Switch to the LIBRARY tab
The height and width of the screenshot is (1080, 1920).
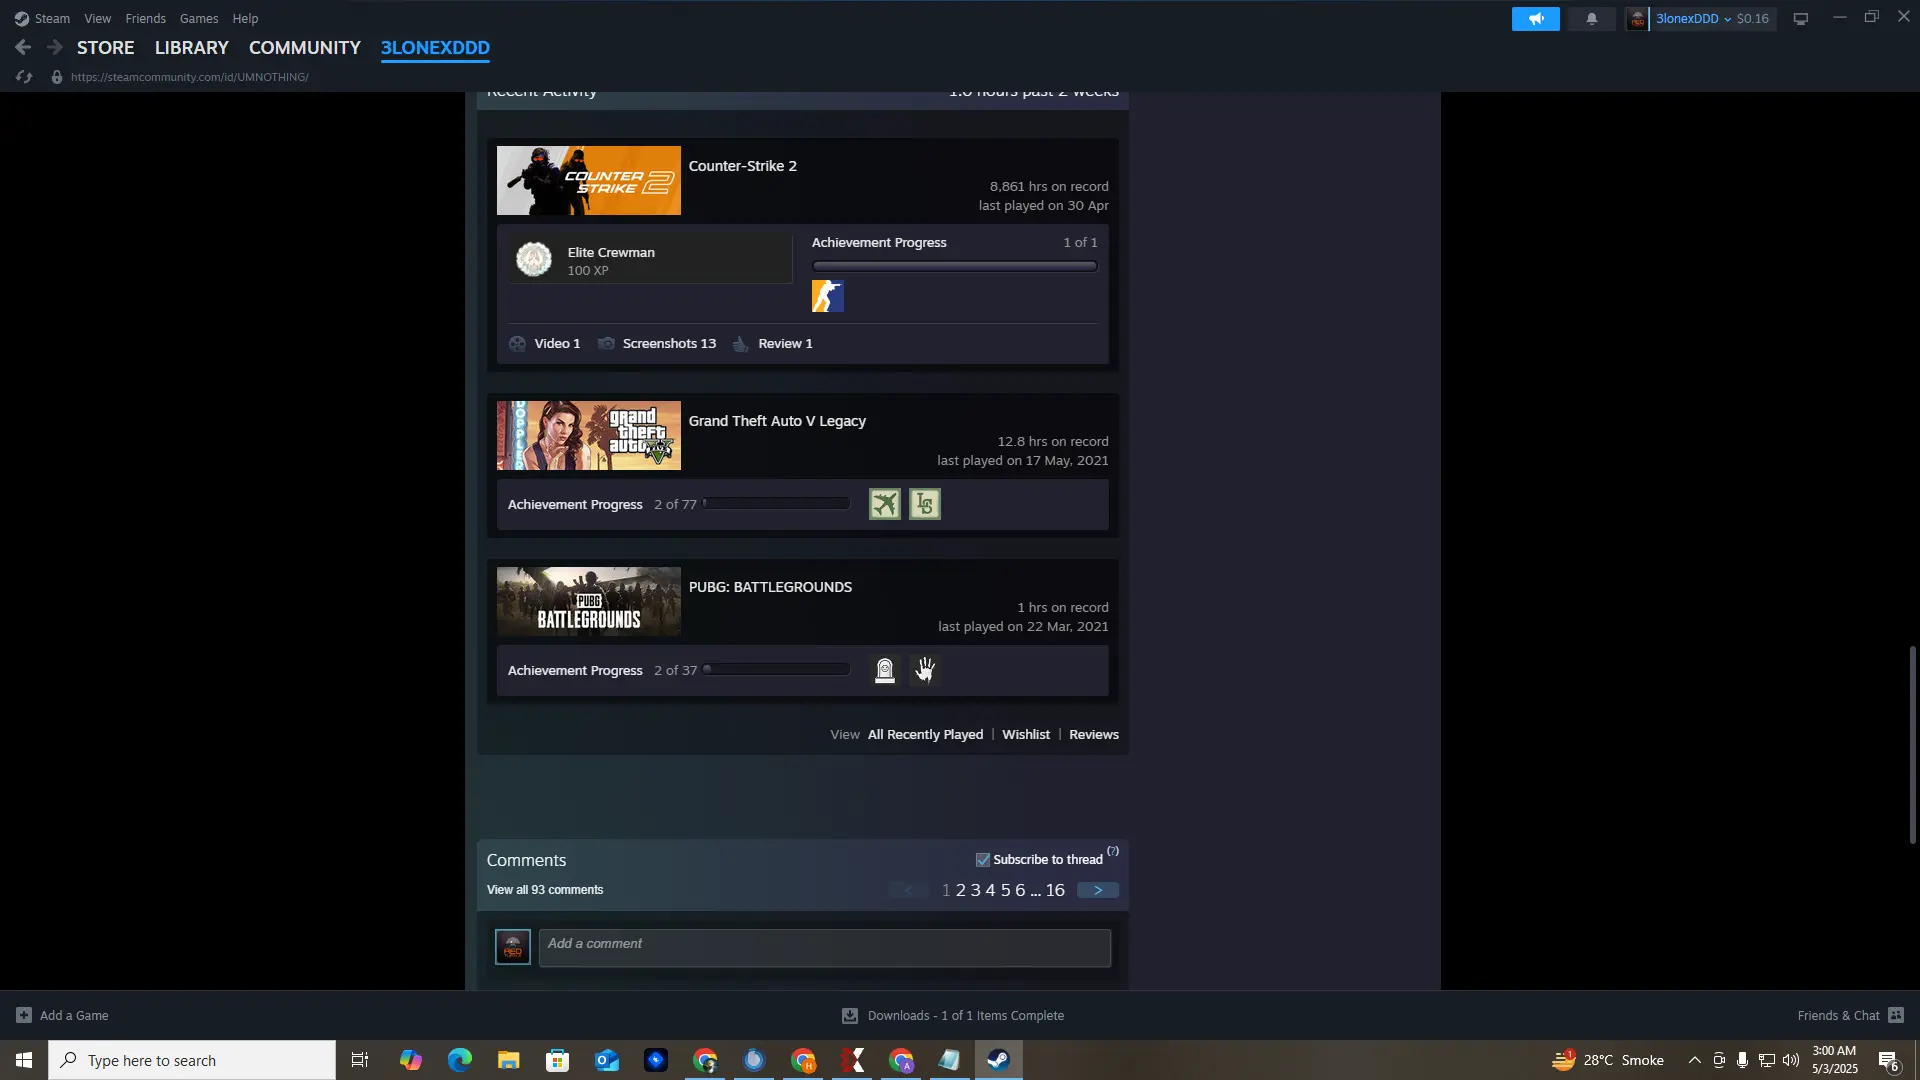pos(191,47)
